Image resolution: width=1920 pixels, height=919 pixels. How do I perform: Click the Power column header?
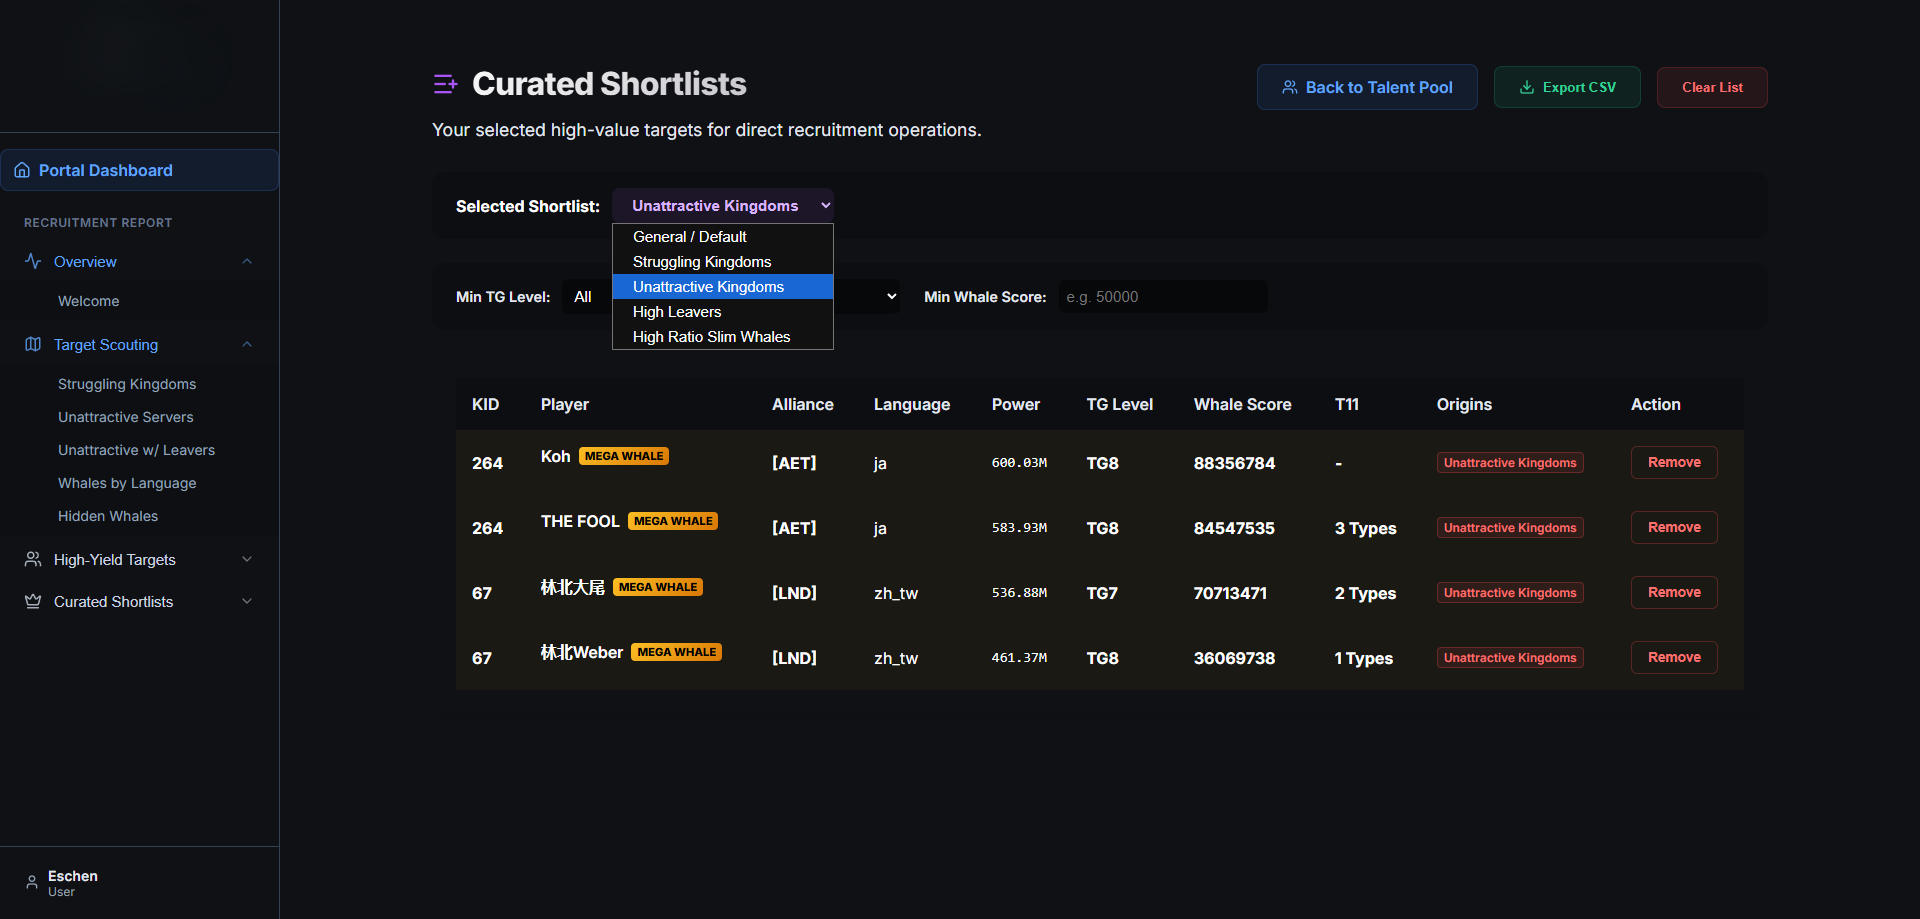[x=1016, y=404]
